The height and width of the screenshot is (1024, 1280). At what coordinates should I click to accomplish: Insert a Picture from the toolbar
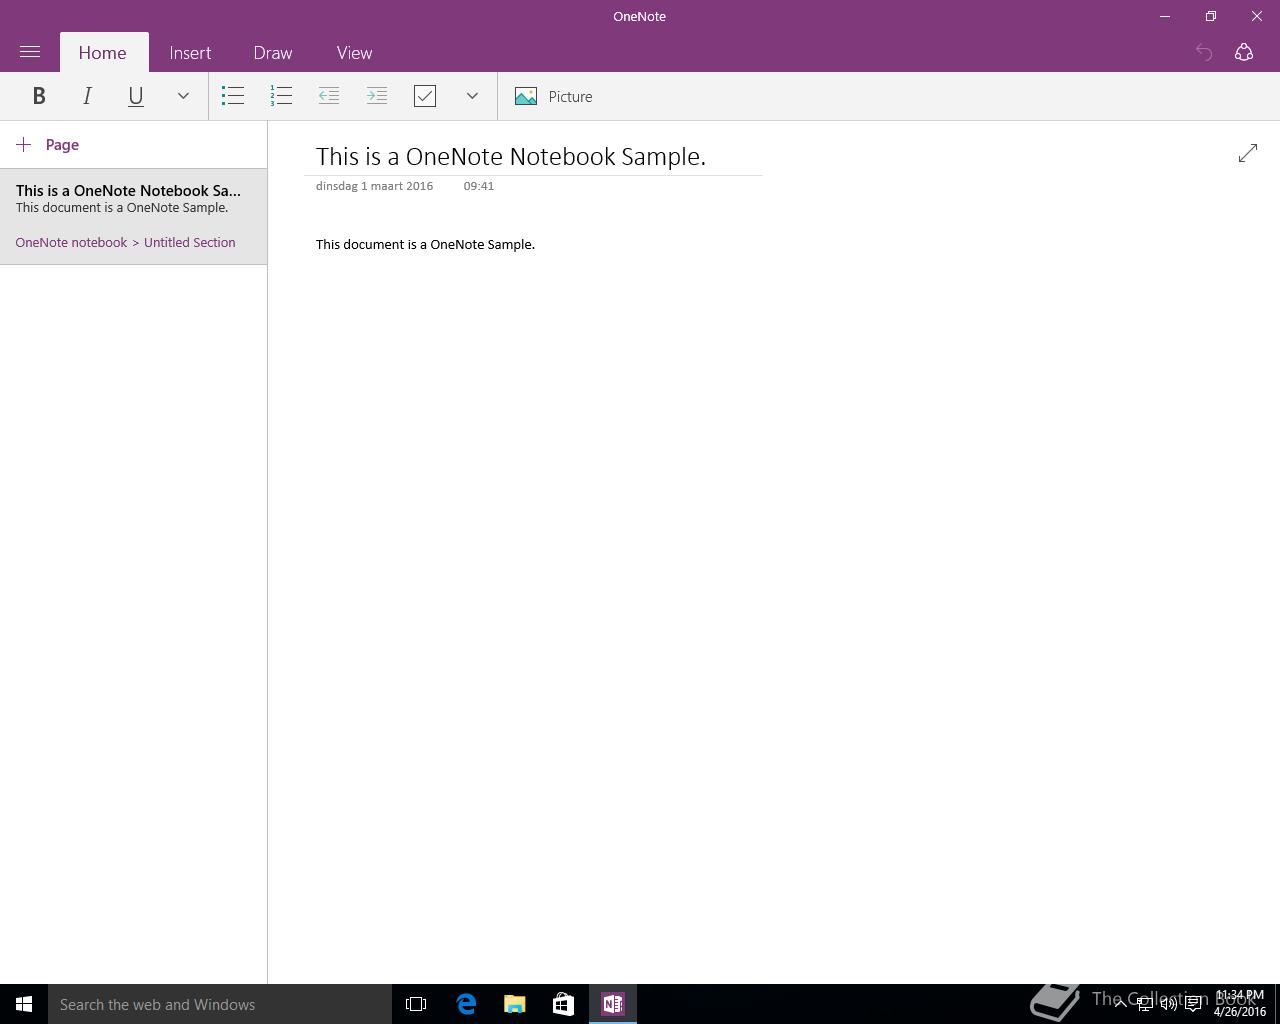(x=554, y=96)
